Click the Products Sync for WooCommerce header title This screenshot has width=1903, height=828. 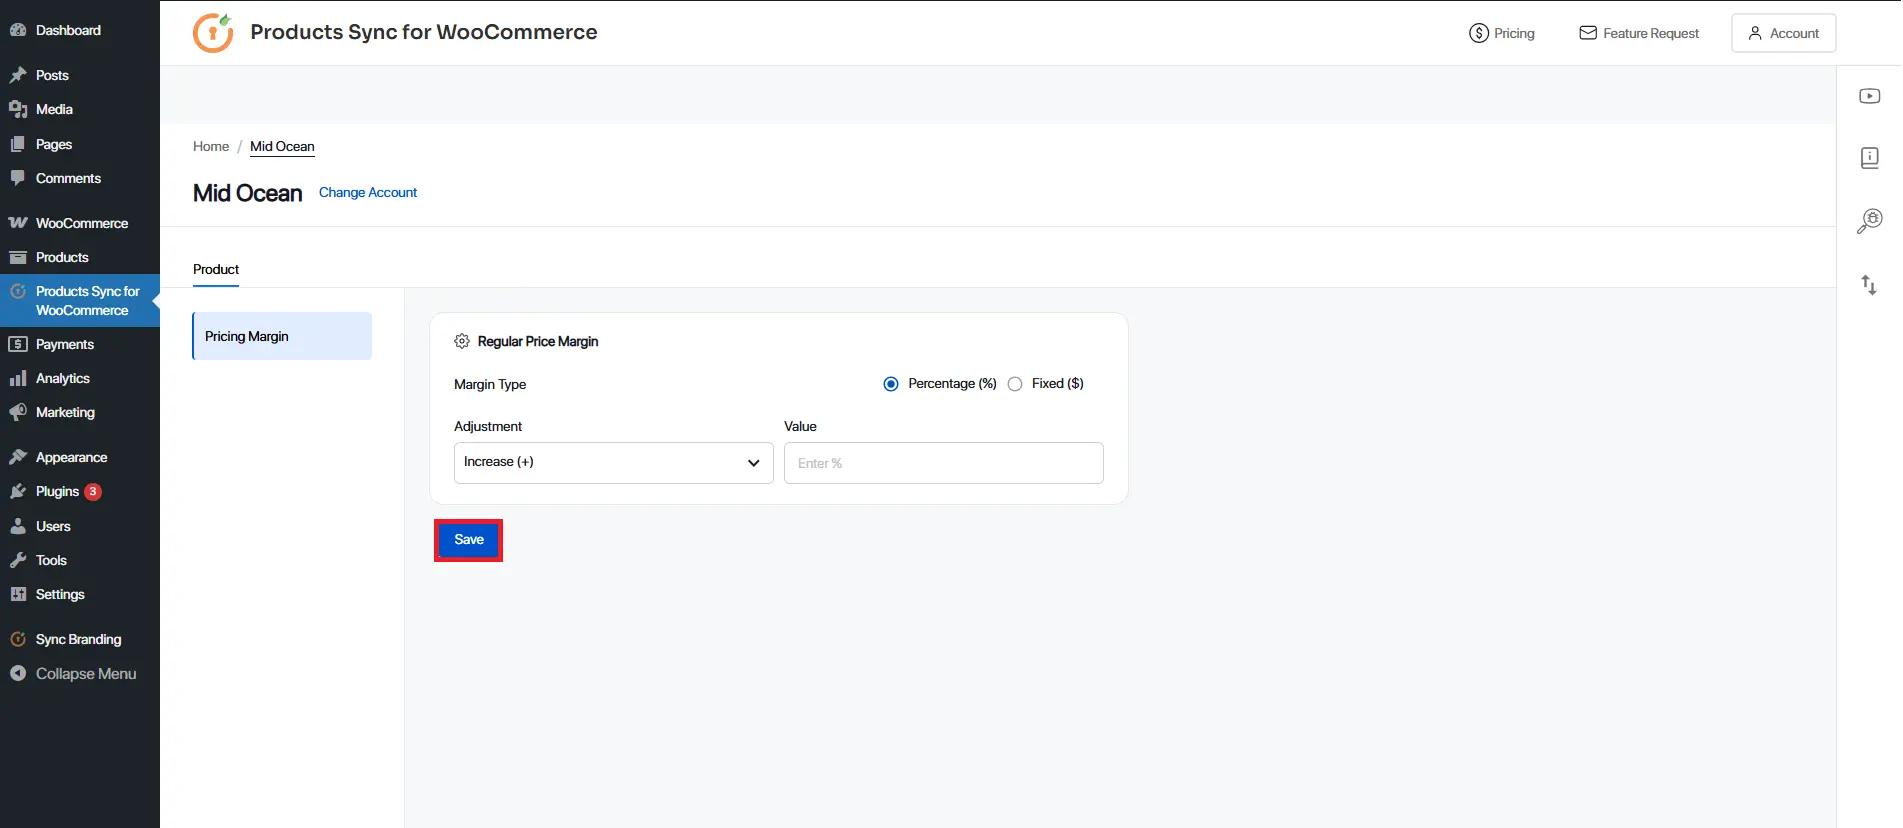(424, 32)
